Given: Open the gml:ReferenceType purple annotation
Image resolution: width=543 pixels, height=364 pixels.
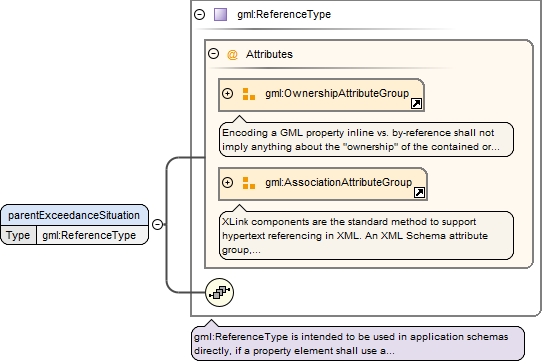Looking at the screenshot, I should click(x=358, y=344).
